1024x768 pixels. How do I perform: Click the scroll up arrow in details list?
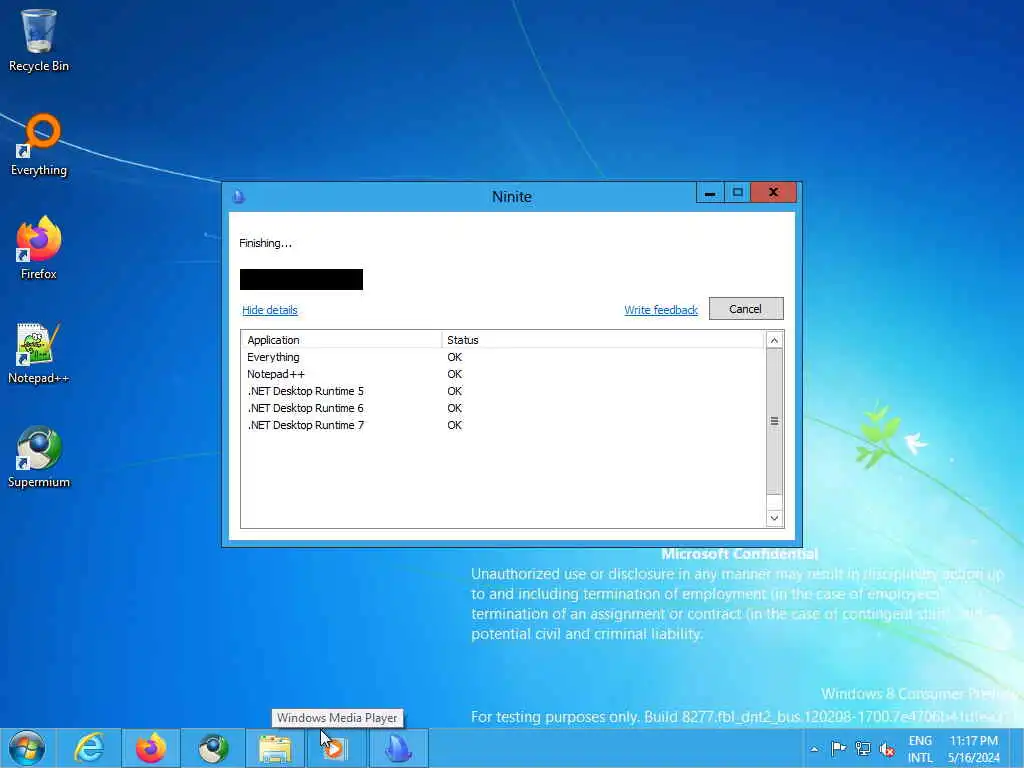(x=774, y=340)
